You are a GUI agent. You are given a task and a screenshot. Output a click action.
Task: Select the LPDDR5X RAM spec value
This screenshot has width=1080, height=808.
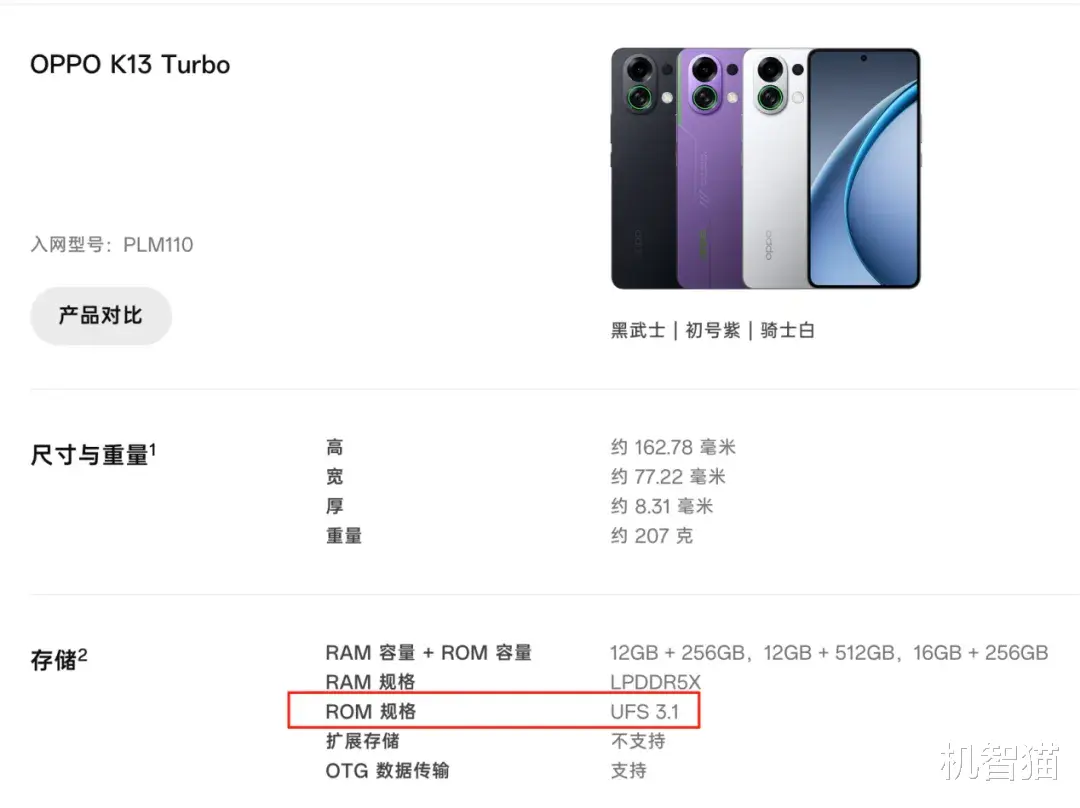656,681
